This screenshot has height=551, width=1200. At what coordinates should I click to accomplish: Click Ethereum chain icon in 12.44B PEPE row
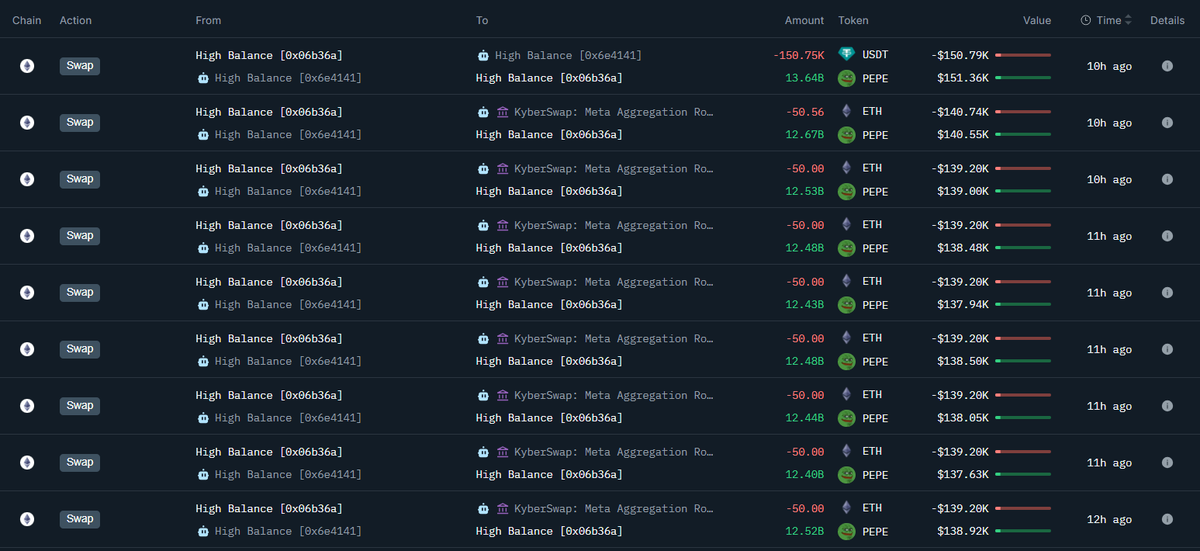27,406
